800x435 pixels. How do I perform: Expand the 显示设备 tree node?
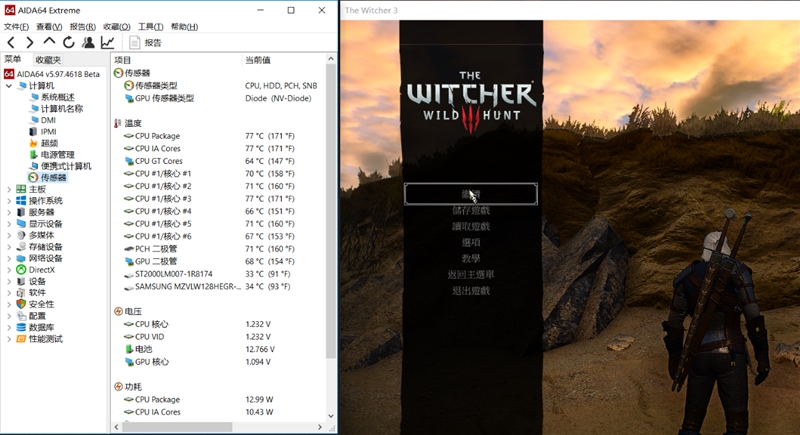pyautogui.click(x=9, y=224)
